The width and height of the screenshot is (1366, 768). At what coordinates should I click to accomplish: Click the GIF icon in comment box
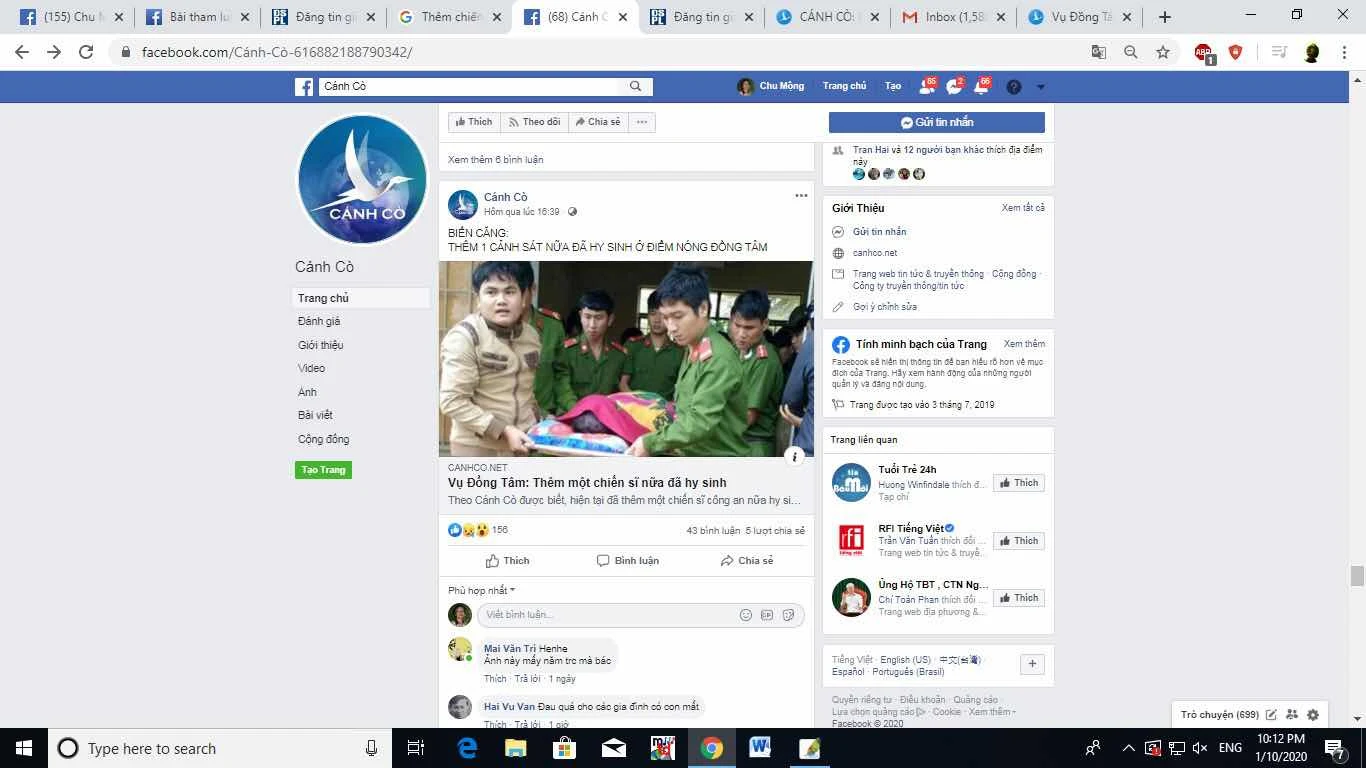tap(767, 615)
